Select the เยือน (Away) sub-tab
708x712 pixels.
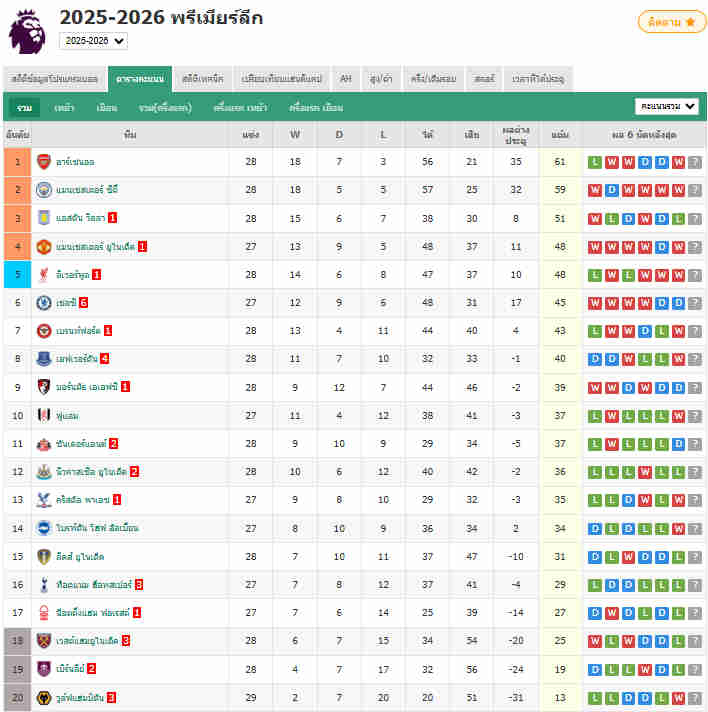click(107, 107)
